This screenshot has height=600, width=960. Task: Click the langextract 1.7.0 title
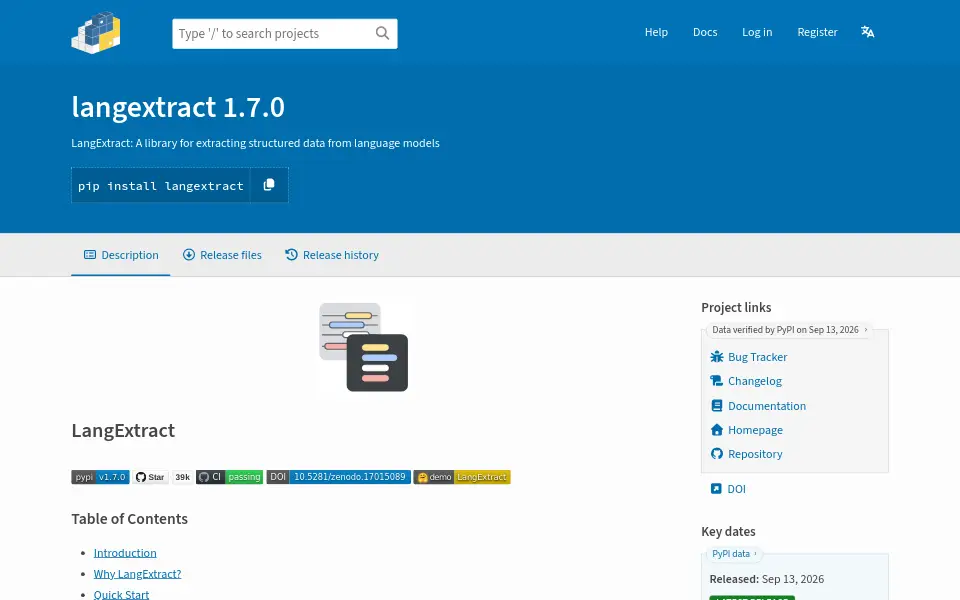pos(178,107)
